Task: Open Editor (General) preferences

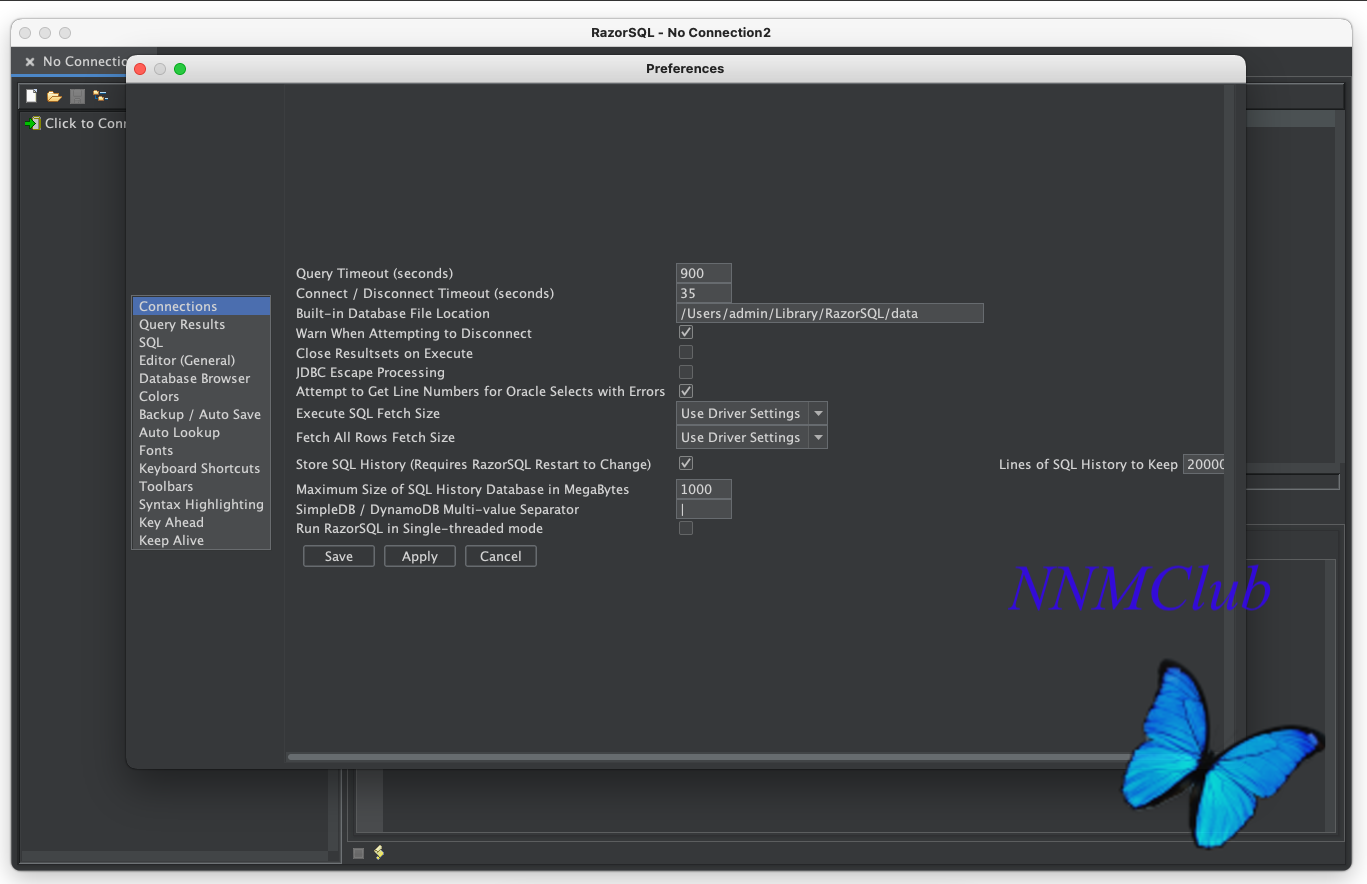Action: point(201,360)
